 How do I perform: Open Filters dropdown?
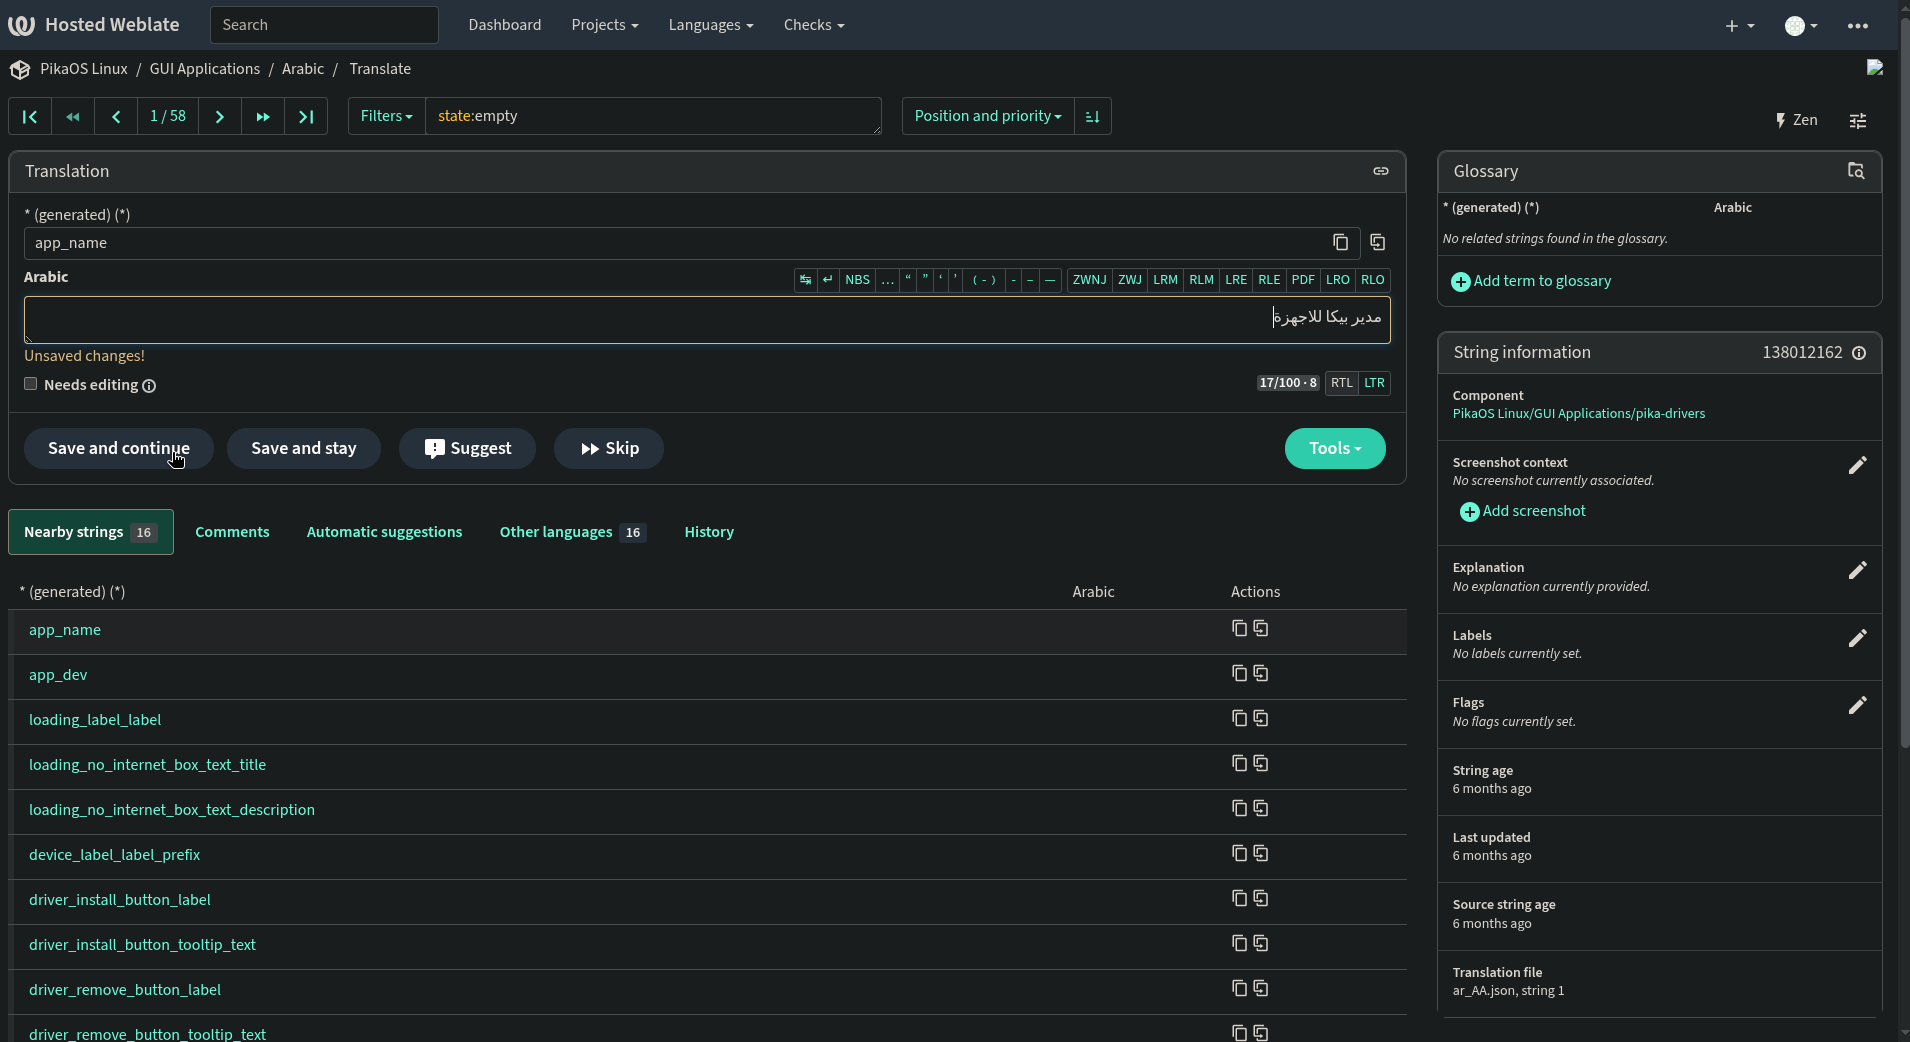(x=387, y=116)
